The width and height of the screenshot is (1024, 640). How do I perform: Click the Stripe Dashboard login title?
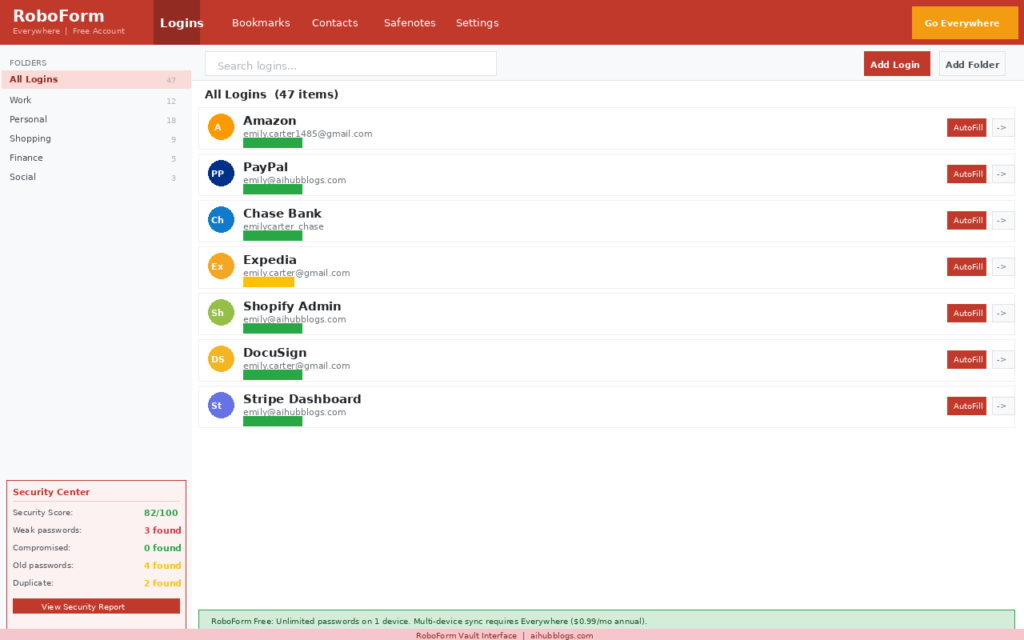(x=302, y=398)
